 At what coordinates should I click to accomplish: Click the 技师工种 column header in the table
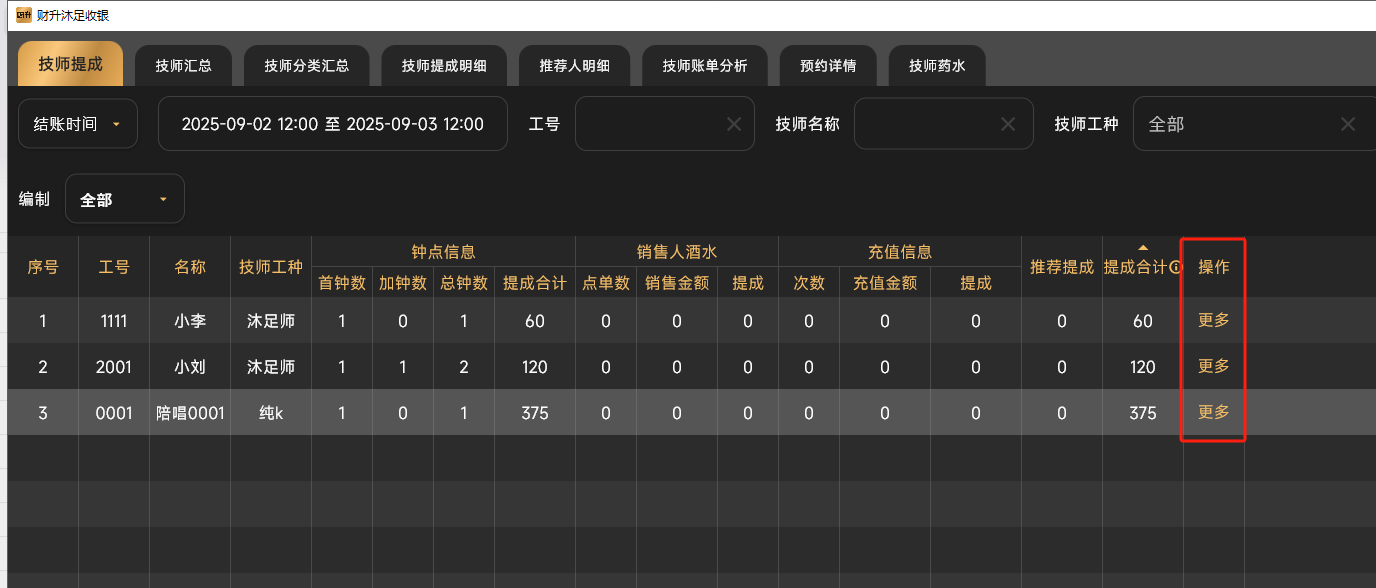pyautogui.click(x=271, y=267)
